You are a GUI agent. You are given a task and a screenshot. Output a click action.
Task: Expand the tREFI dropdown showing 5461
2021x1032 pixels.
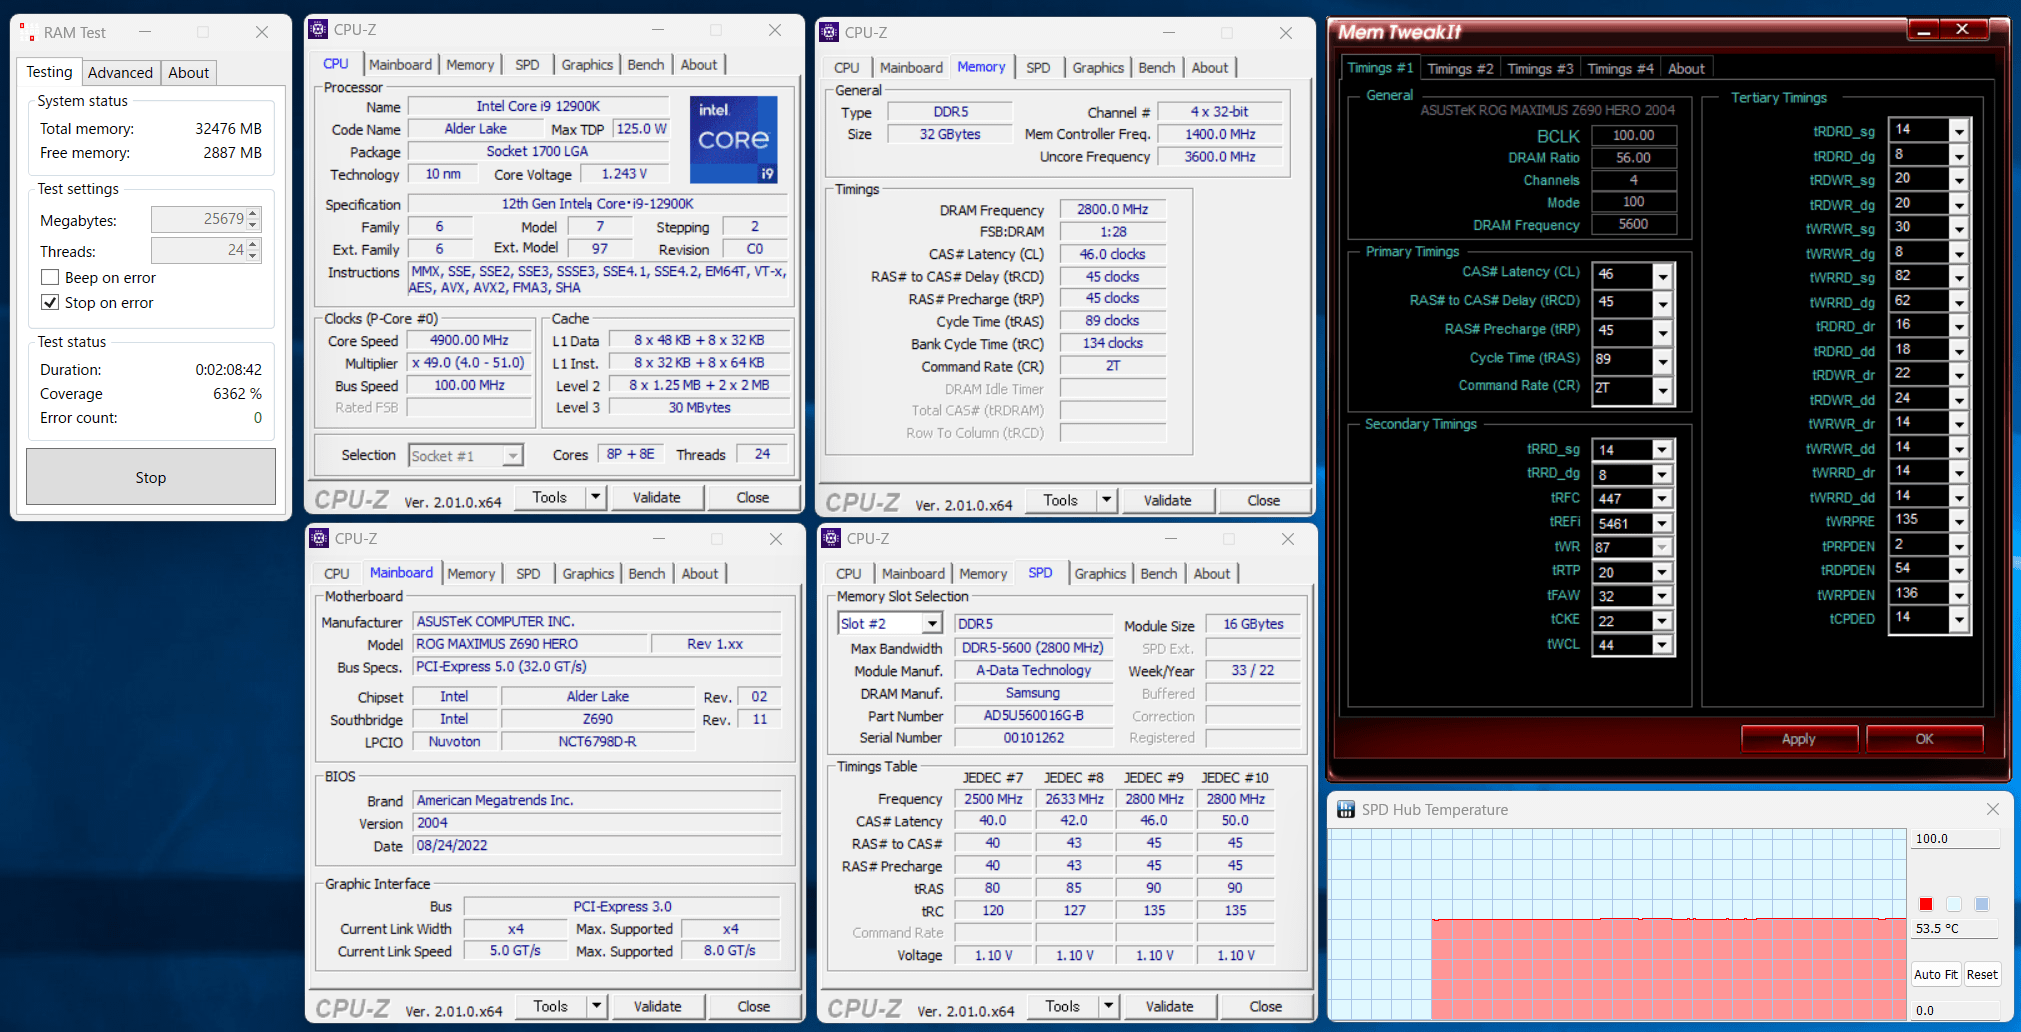click(1661, 523)
